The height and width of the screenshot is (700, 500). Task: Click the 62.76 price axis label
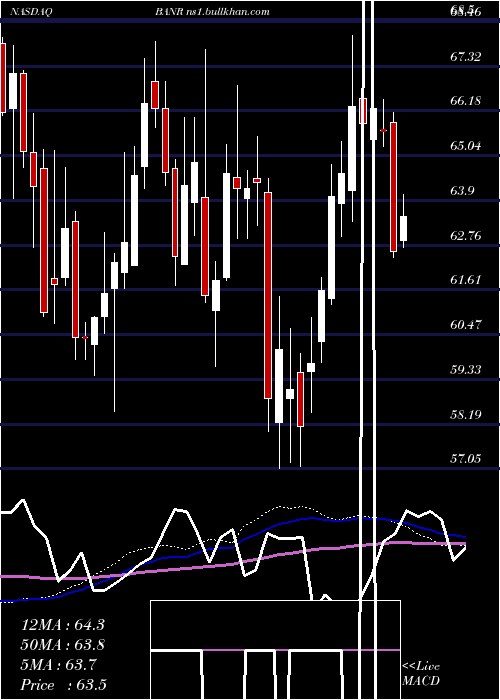tap(466, 236)
